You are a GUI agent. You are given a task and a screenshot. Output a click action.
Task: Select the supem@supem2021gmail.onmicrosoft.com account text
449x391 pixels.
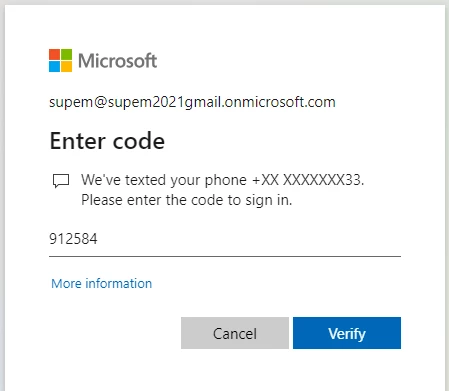pos(192,102)
